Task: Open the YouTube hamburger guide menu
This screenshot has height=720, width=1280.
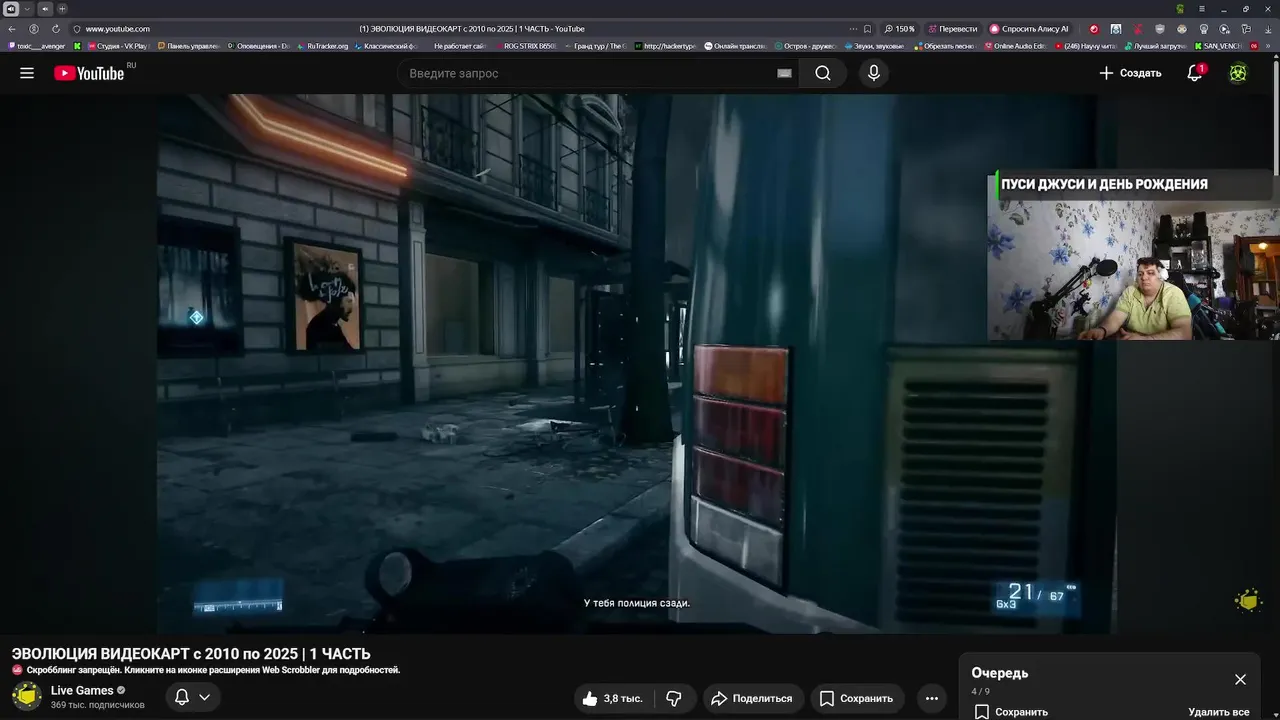Action: [27, 73]
